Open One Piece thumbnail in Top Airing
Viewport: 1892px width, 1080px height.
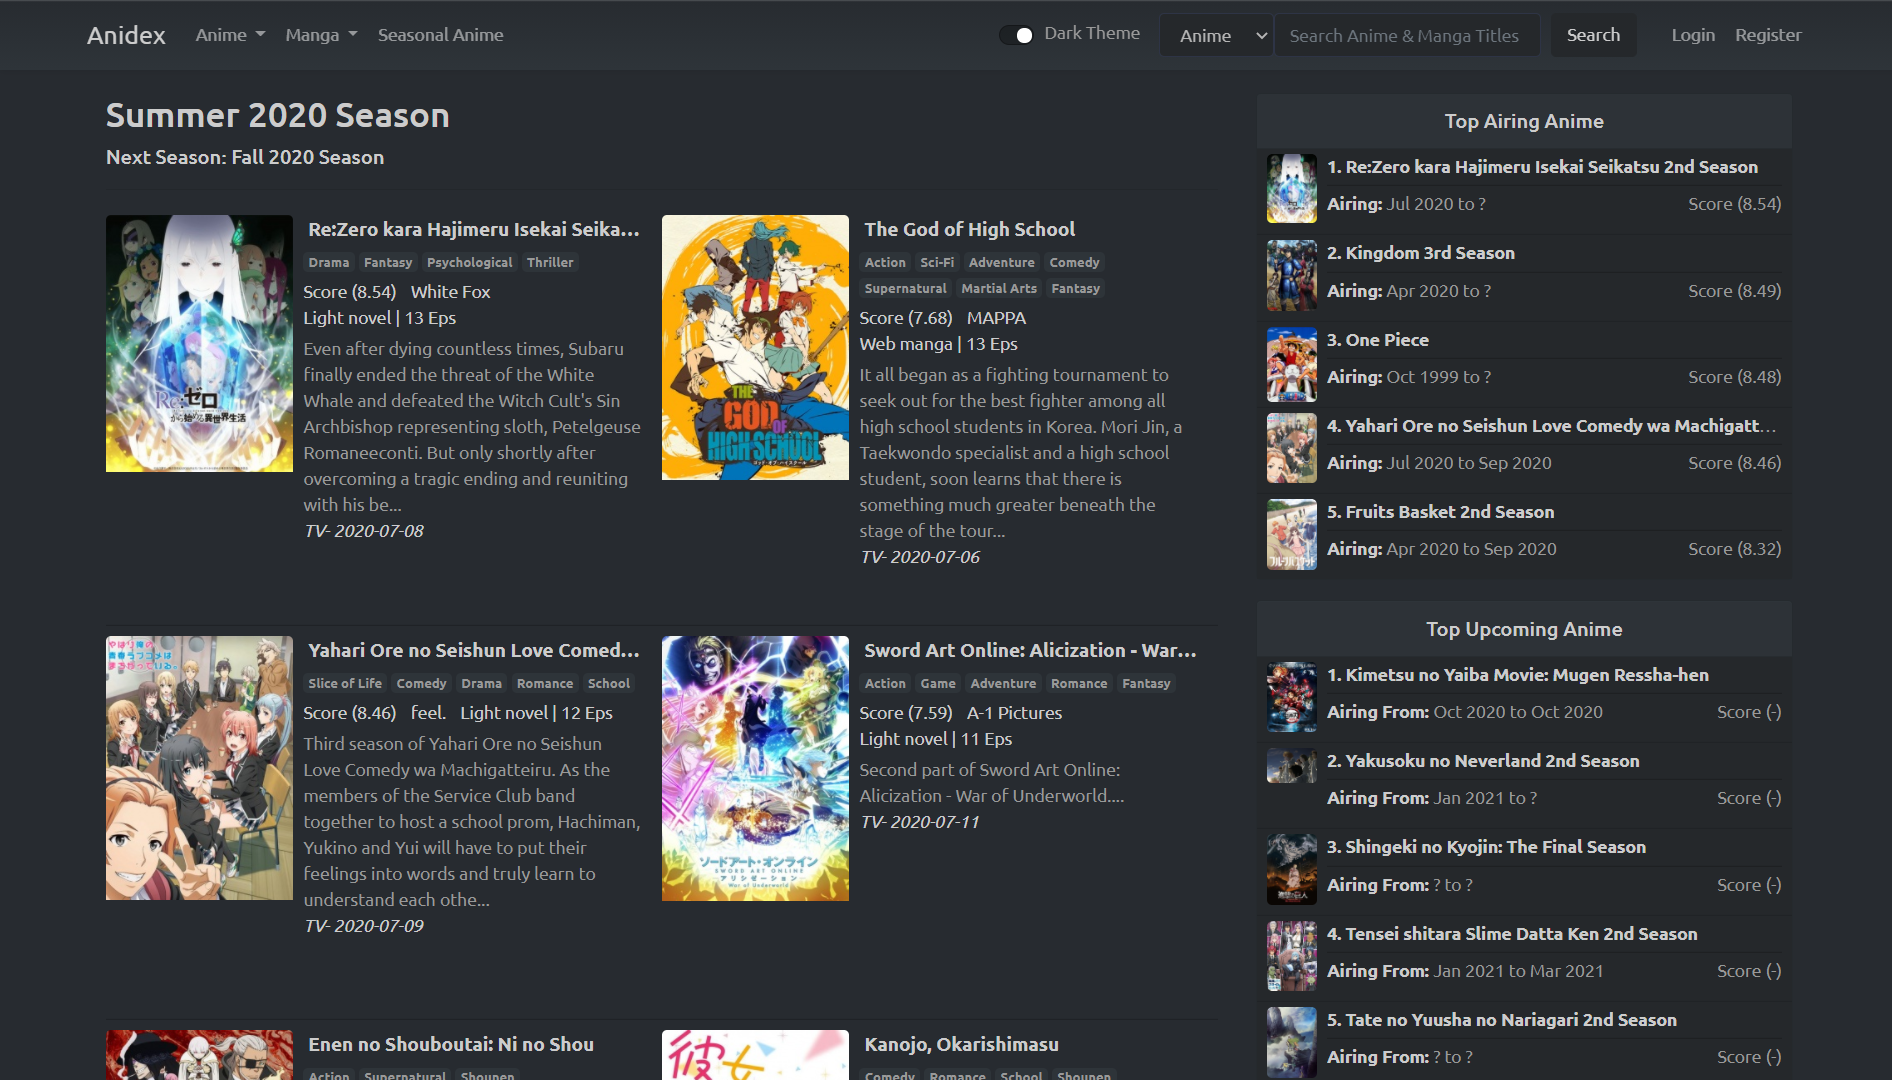[x=1292, y=365]
